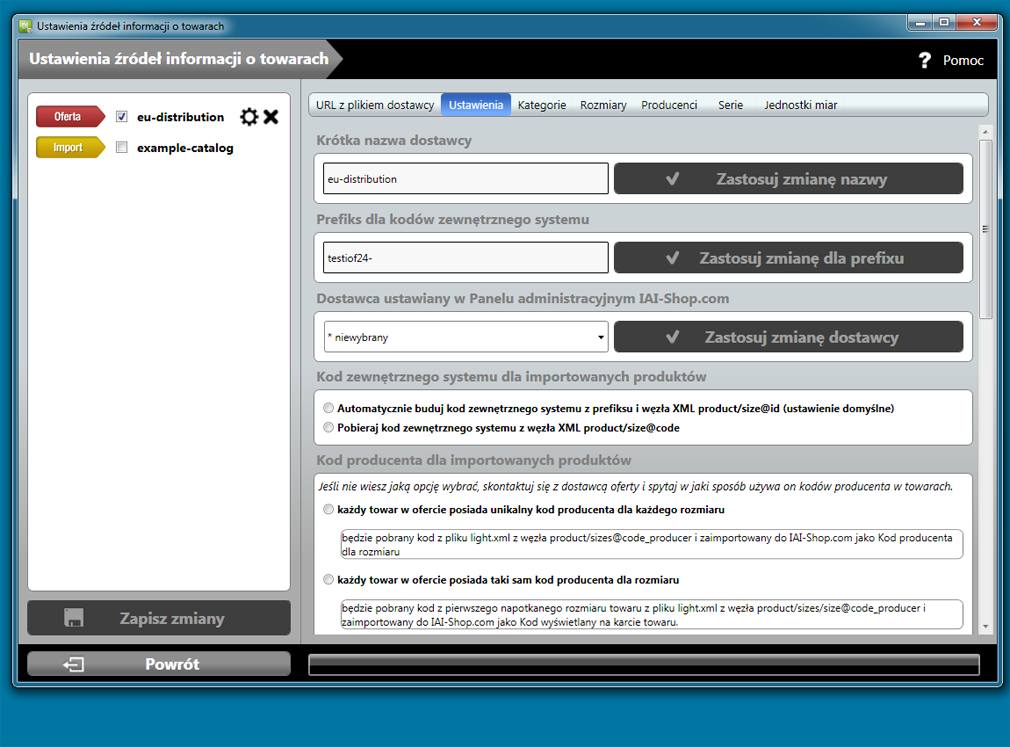Screen dimensions: 1010x747
Task: Click the Zapisz zmiany button
Action: pyautogui.click(x=159, y=618)
